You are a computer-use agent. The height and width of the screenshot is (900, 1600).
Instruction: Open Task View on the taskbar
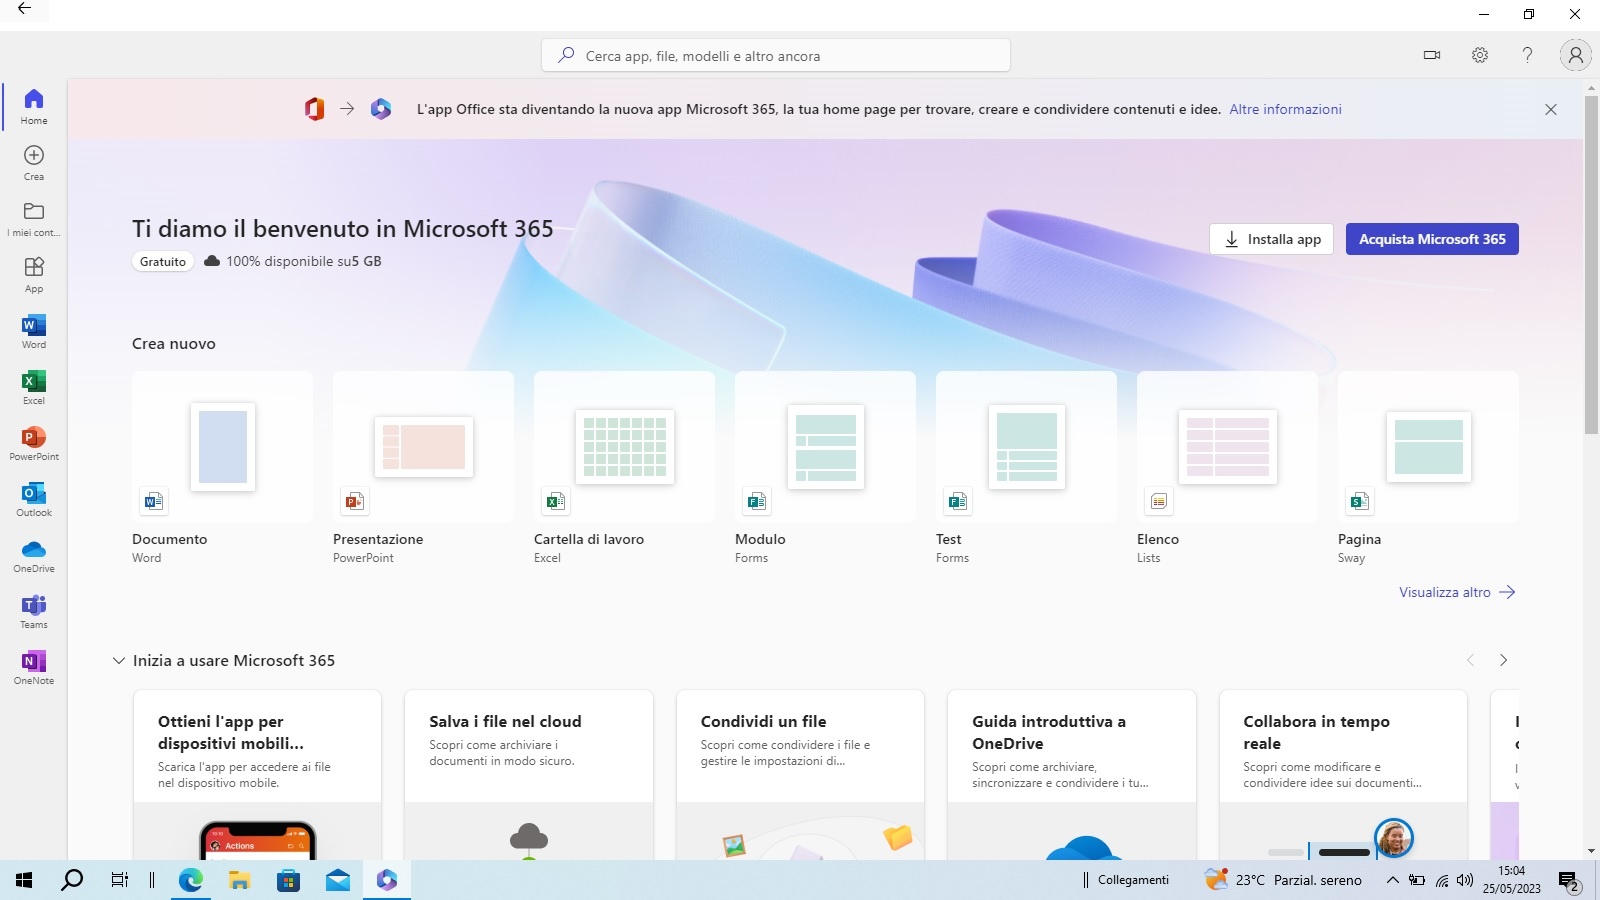[x=120, y=880]
